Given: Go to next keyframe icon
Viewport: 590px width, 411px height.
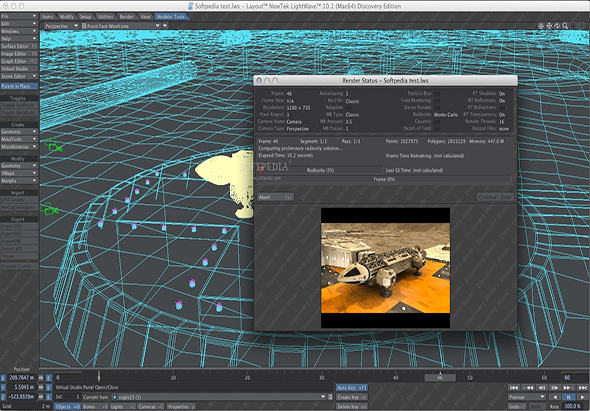Looking at the screenshot, I should (x=568, y=388).
